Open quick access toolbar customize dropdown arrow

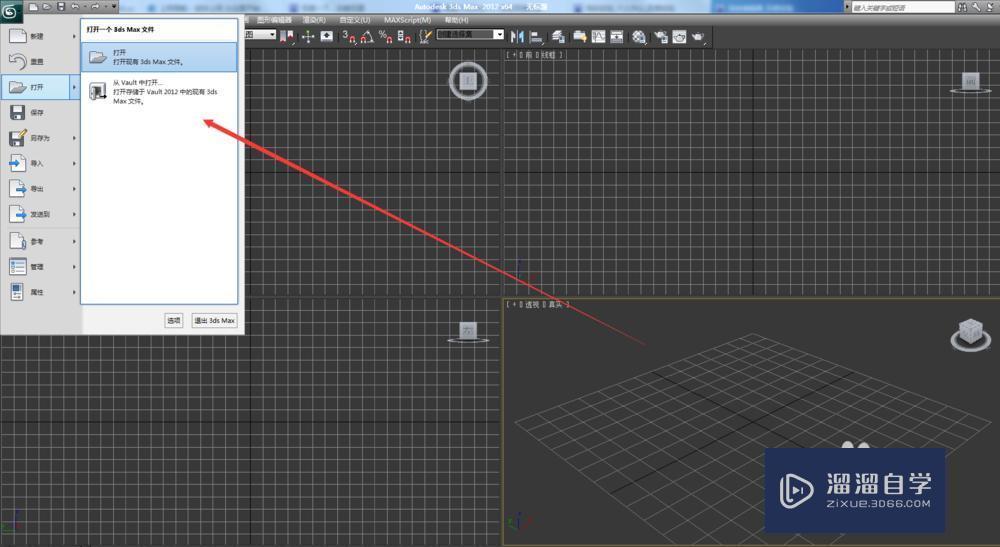114,6
